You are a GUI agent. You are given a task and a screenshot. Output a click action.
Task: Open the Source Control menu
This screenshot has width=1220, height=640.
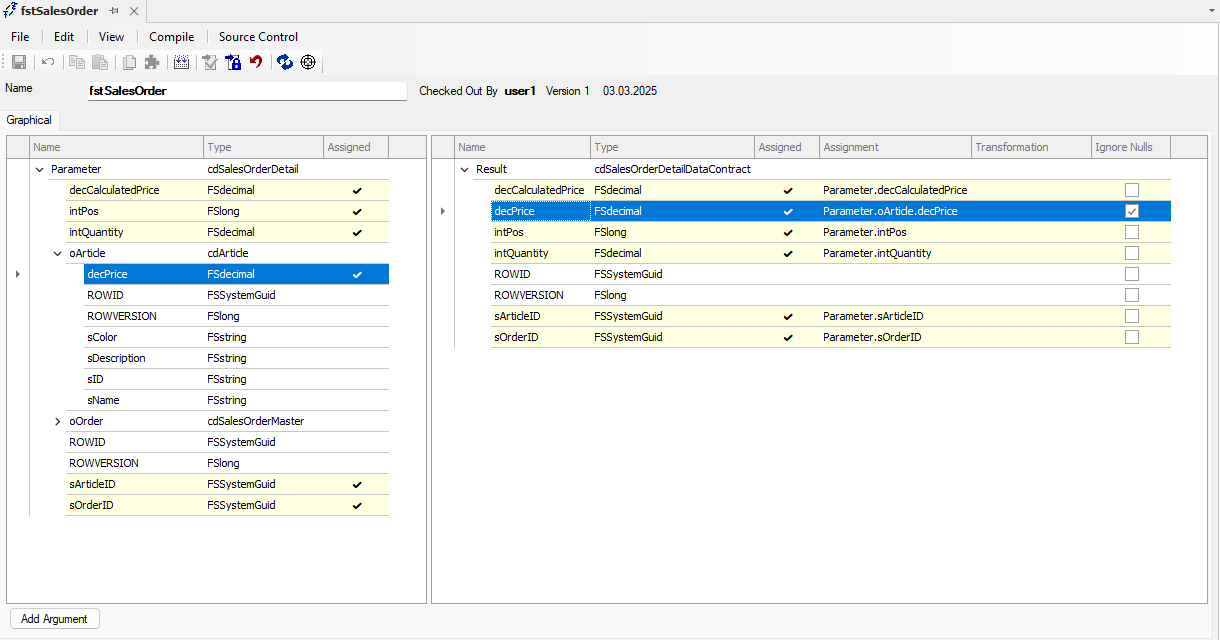(x=258, y=37)
